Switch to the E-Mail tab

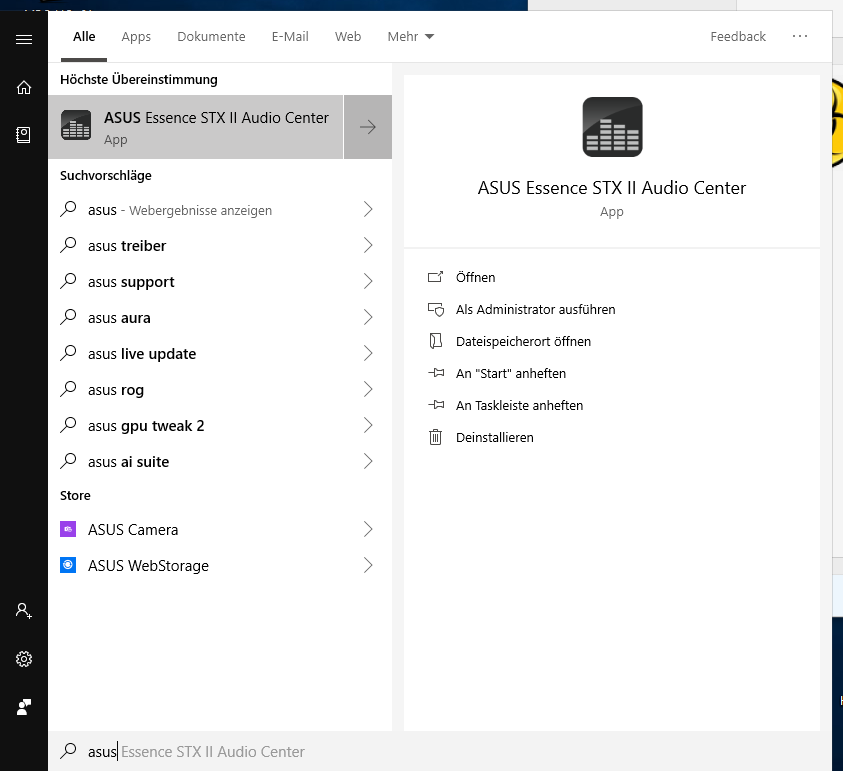pyautogui.click(x=290, y=37)
